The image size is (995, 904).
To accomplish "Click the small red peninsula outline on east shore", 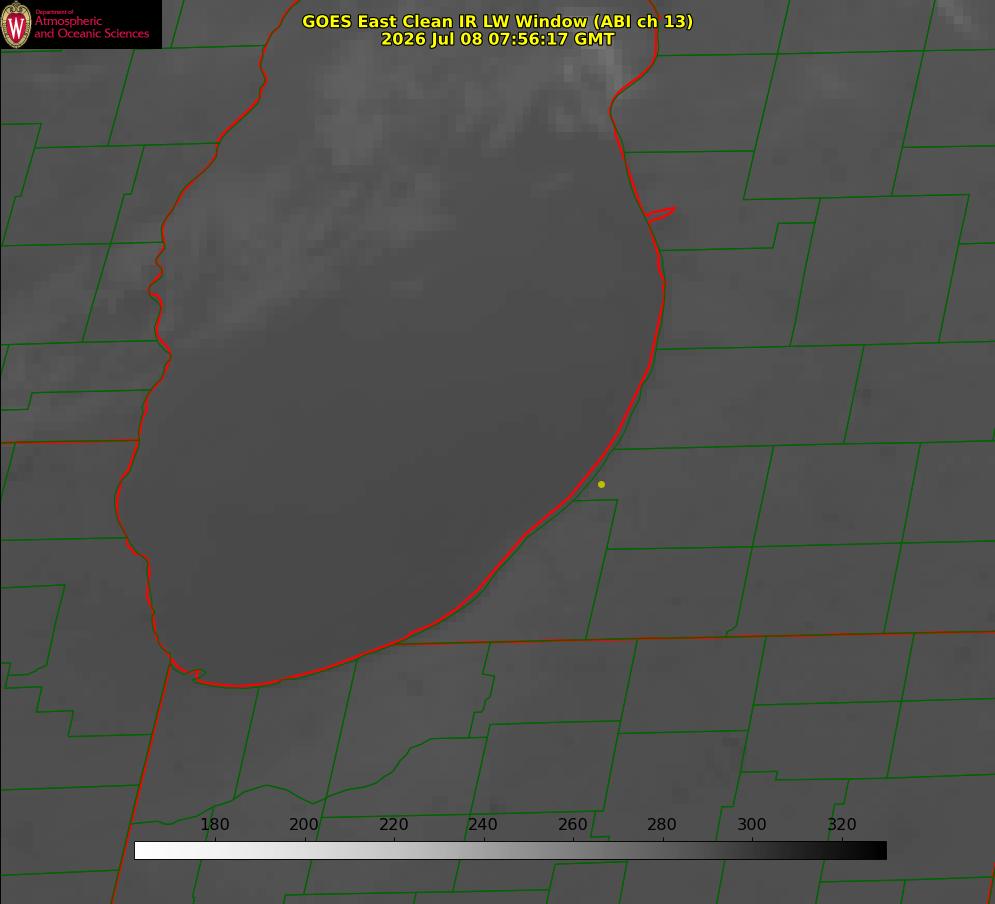I will point(660,214).
